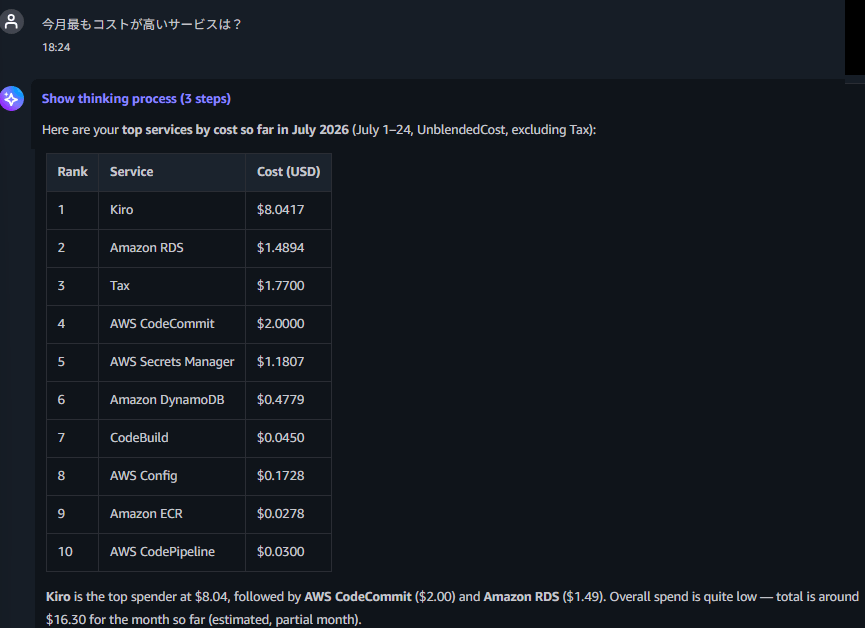Select the $0.1728 cost cell

[x=288, y=477]
